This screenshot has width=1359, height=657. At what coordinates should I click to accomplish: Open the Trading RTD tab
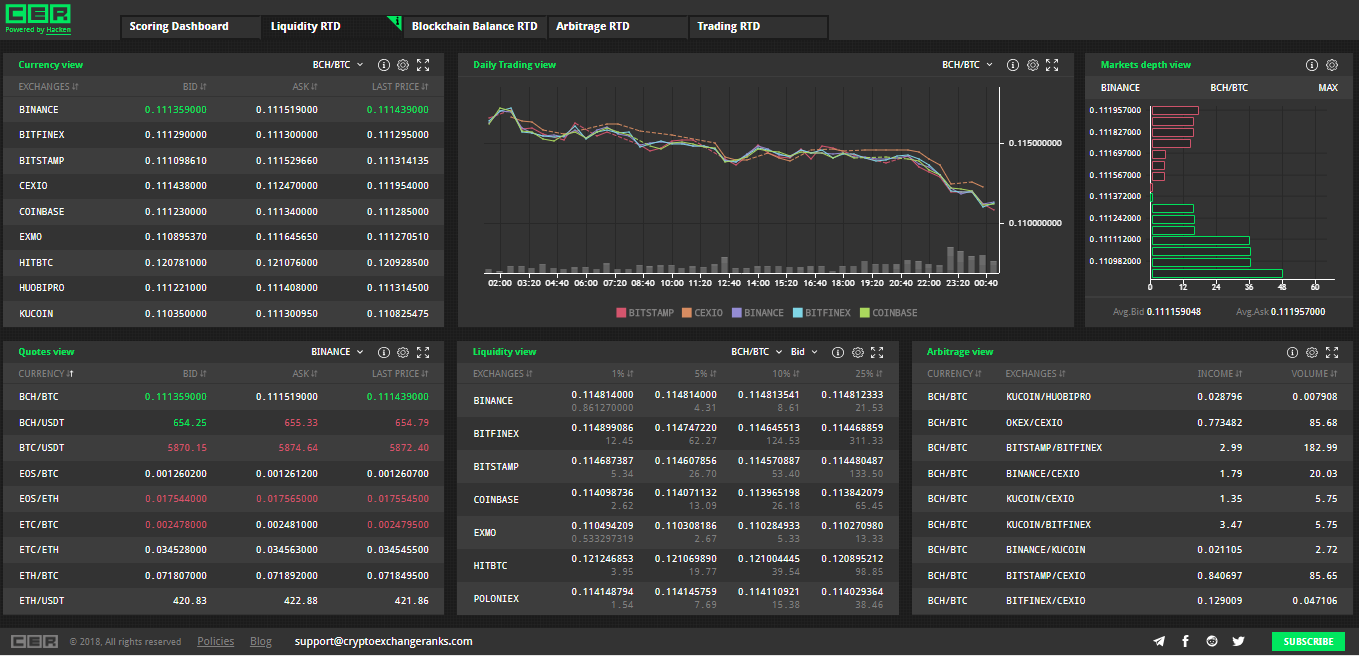point(759,27)
